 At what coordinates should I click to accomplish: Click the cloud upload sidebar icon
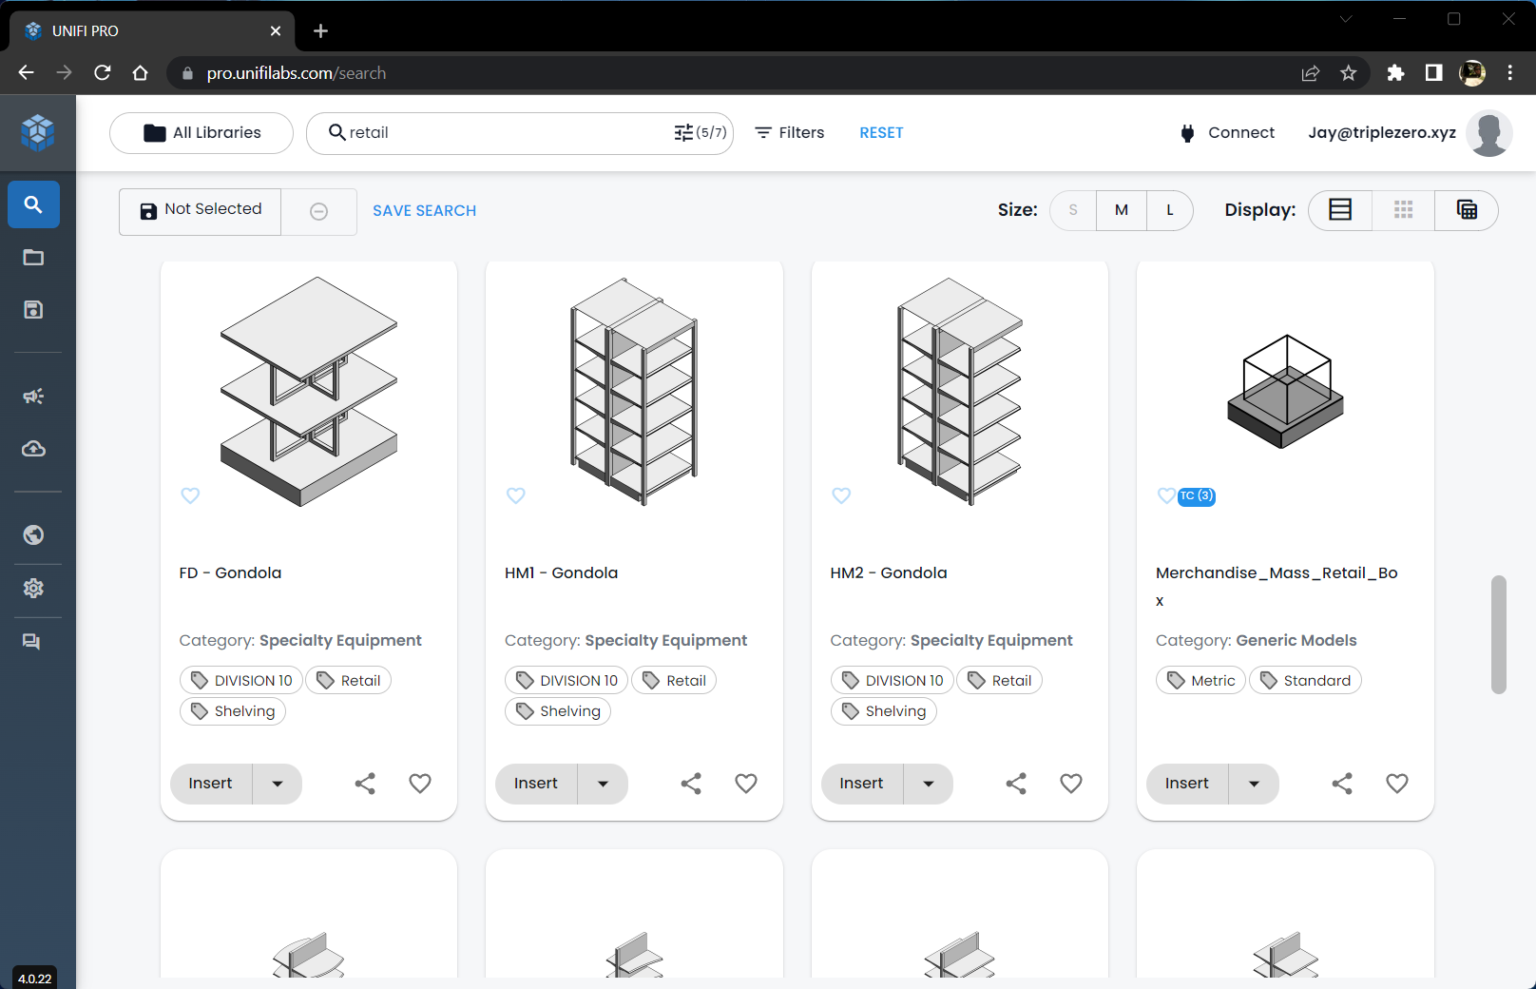pos(33,449)
